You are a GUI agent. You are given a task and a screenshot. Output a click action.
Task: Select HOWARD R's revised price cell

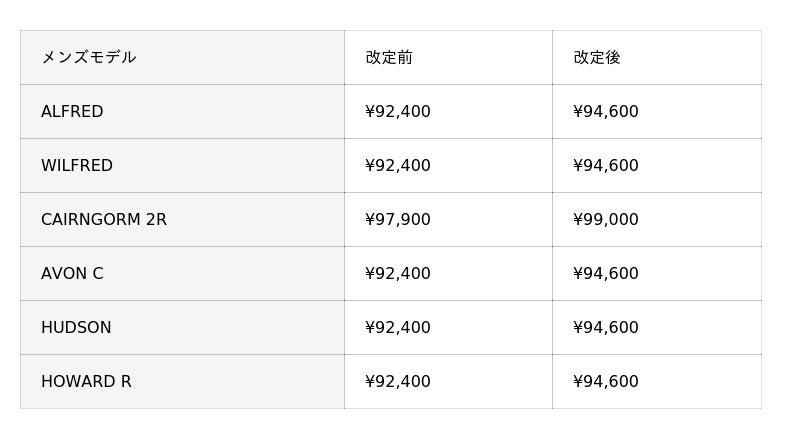coord(606,382)
